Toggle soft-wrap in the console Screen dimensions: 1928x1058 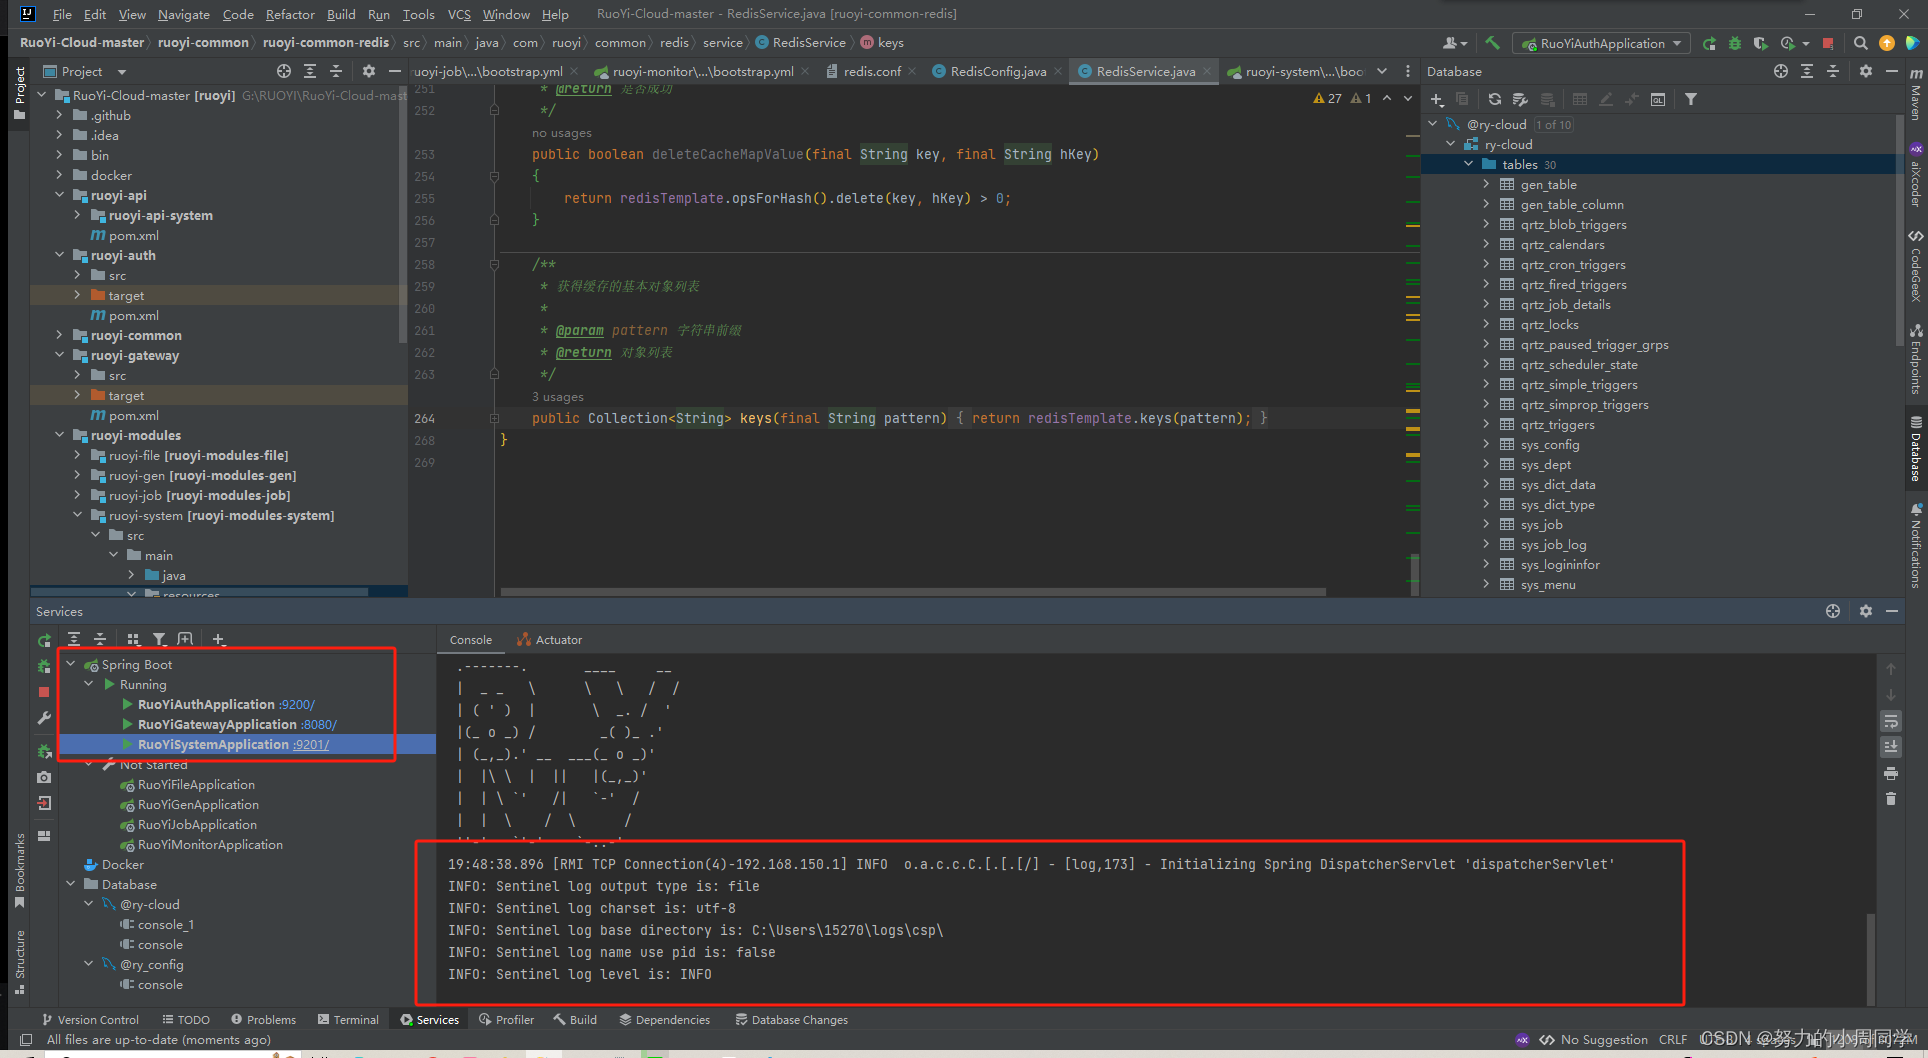(1891, 721)
